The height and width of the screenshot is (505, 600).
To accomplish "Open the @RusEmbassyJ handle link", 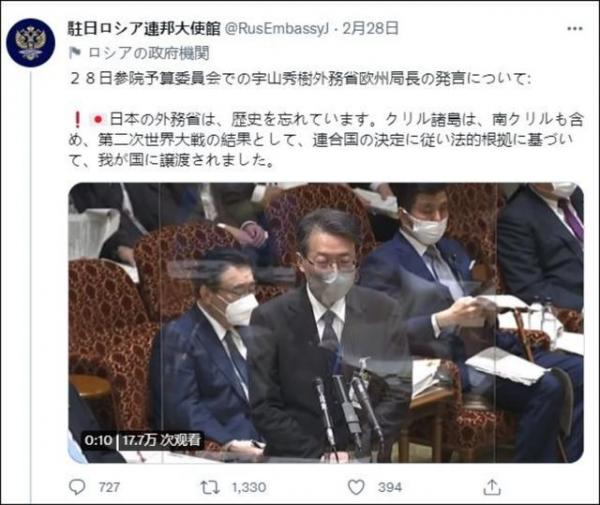I will 277,29.
